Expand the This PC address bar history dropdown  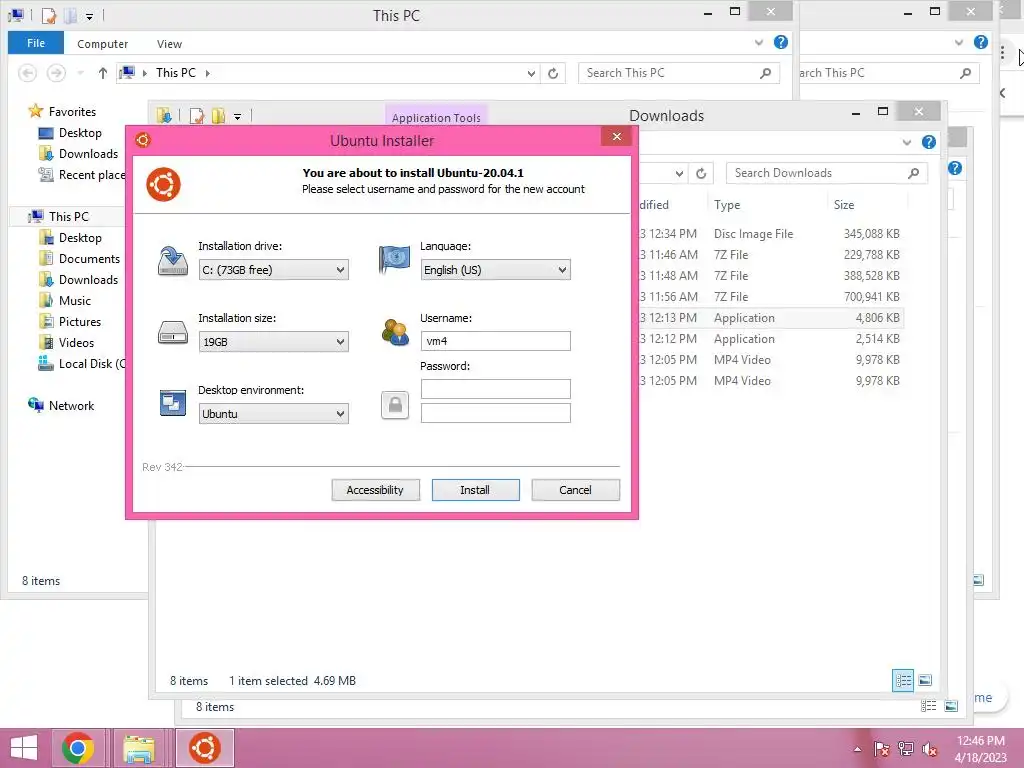[532, 73]
